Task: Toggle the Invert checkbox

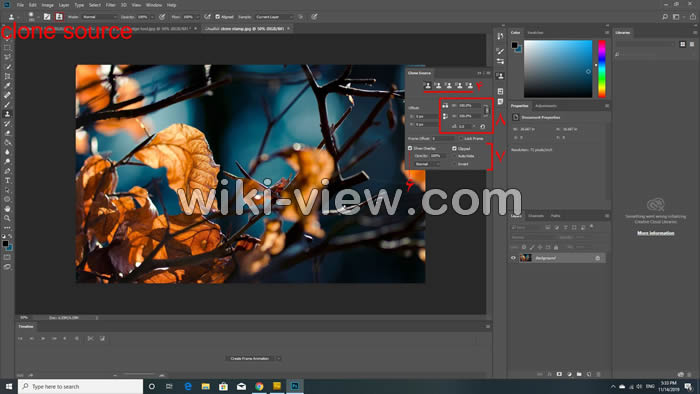Action: [454, 164]
